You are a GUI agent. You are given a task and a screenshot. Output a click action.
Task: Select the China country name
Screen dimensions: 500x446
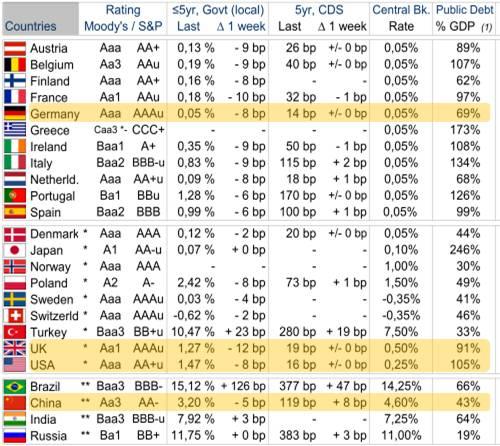46,403
